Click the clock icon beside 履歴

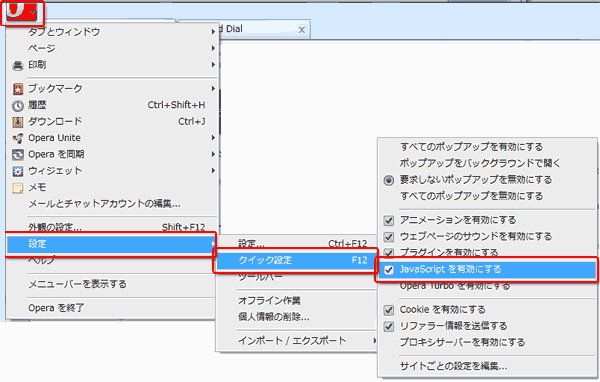18,105
